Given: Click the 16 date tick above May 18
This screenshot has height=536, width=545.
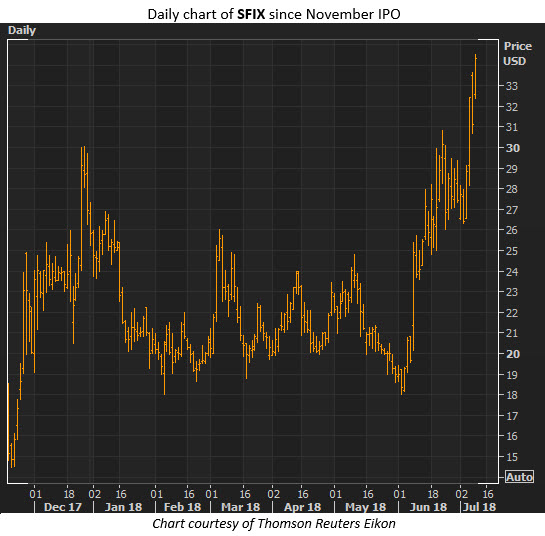Looking at the screenshot, I should click(x=368, y=494).
